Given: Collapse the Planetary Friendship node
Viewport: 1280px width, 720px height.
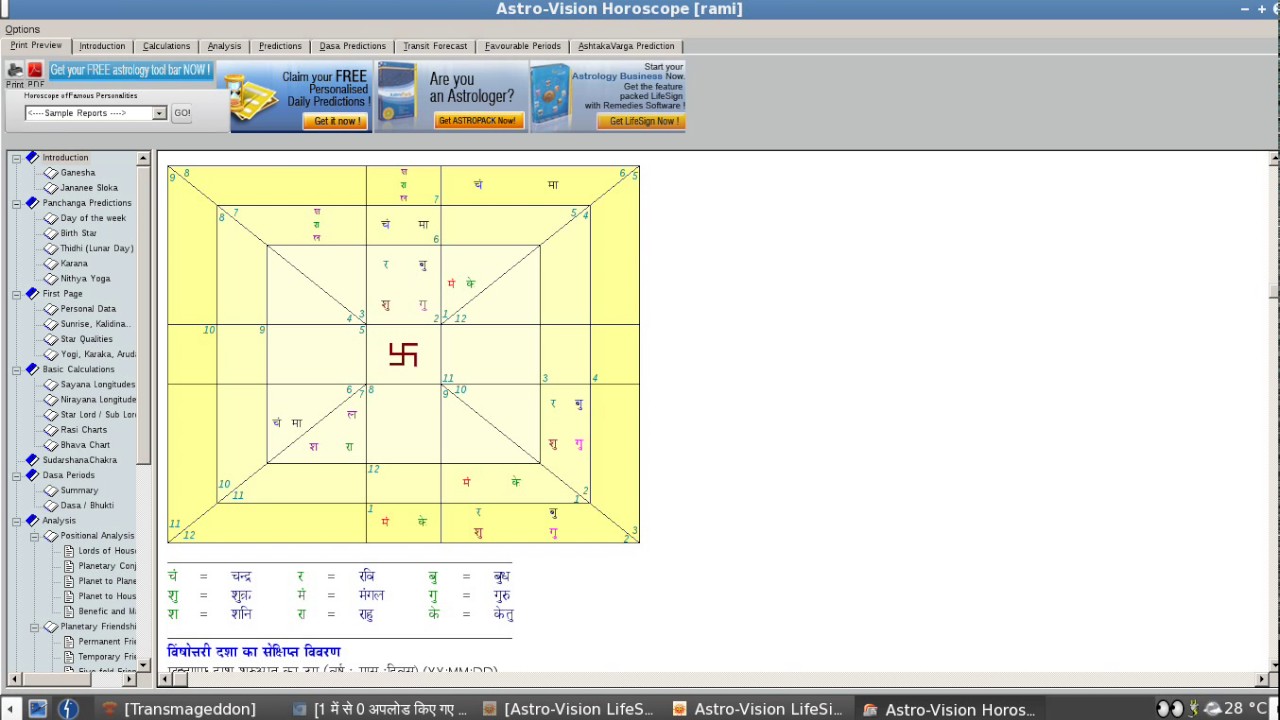Looking at the screenshot, I should pos(34,627).
